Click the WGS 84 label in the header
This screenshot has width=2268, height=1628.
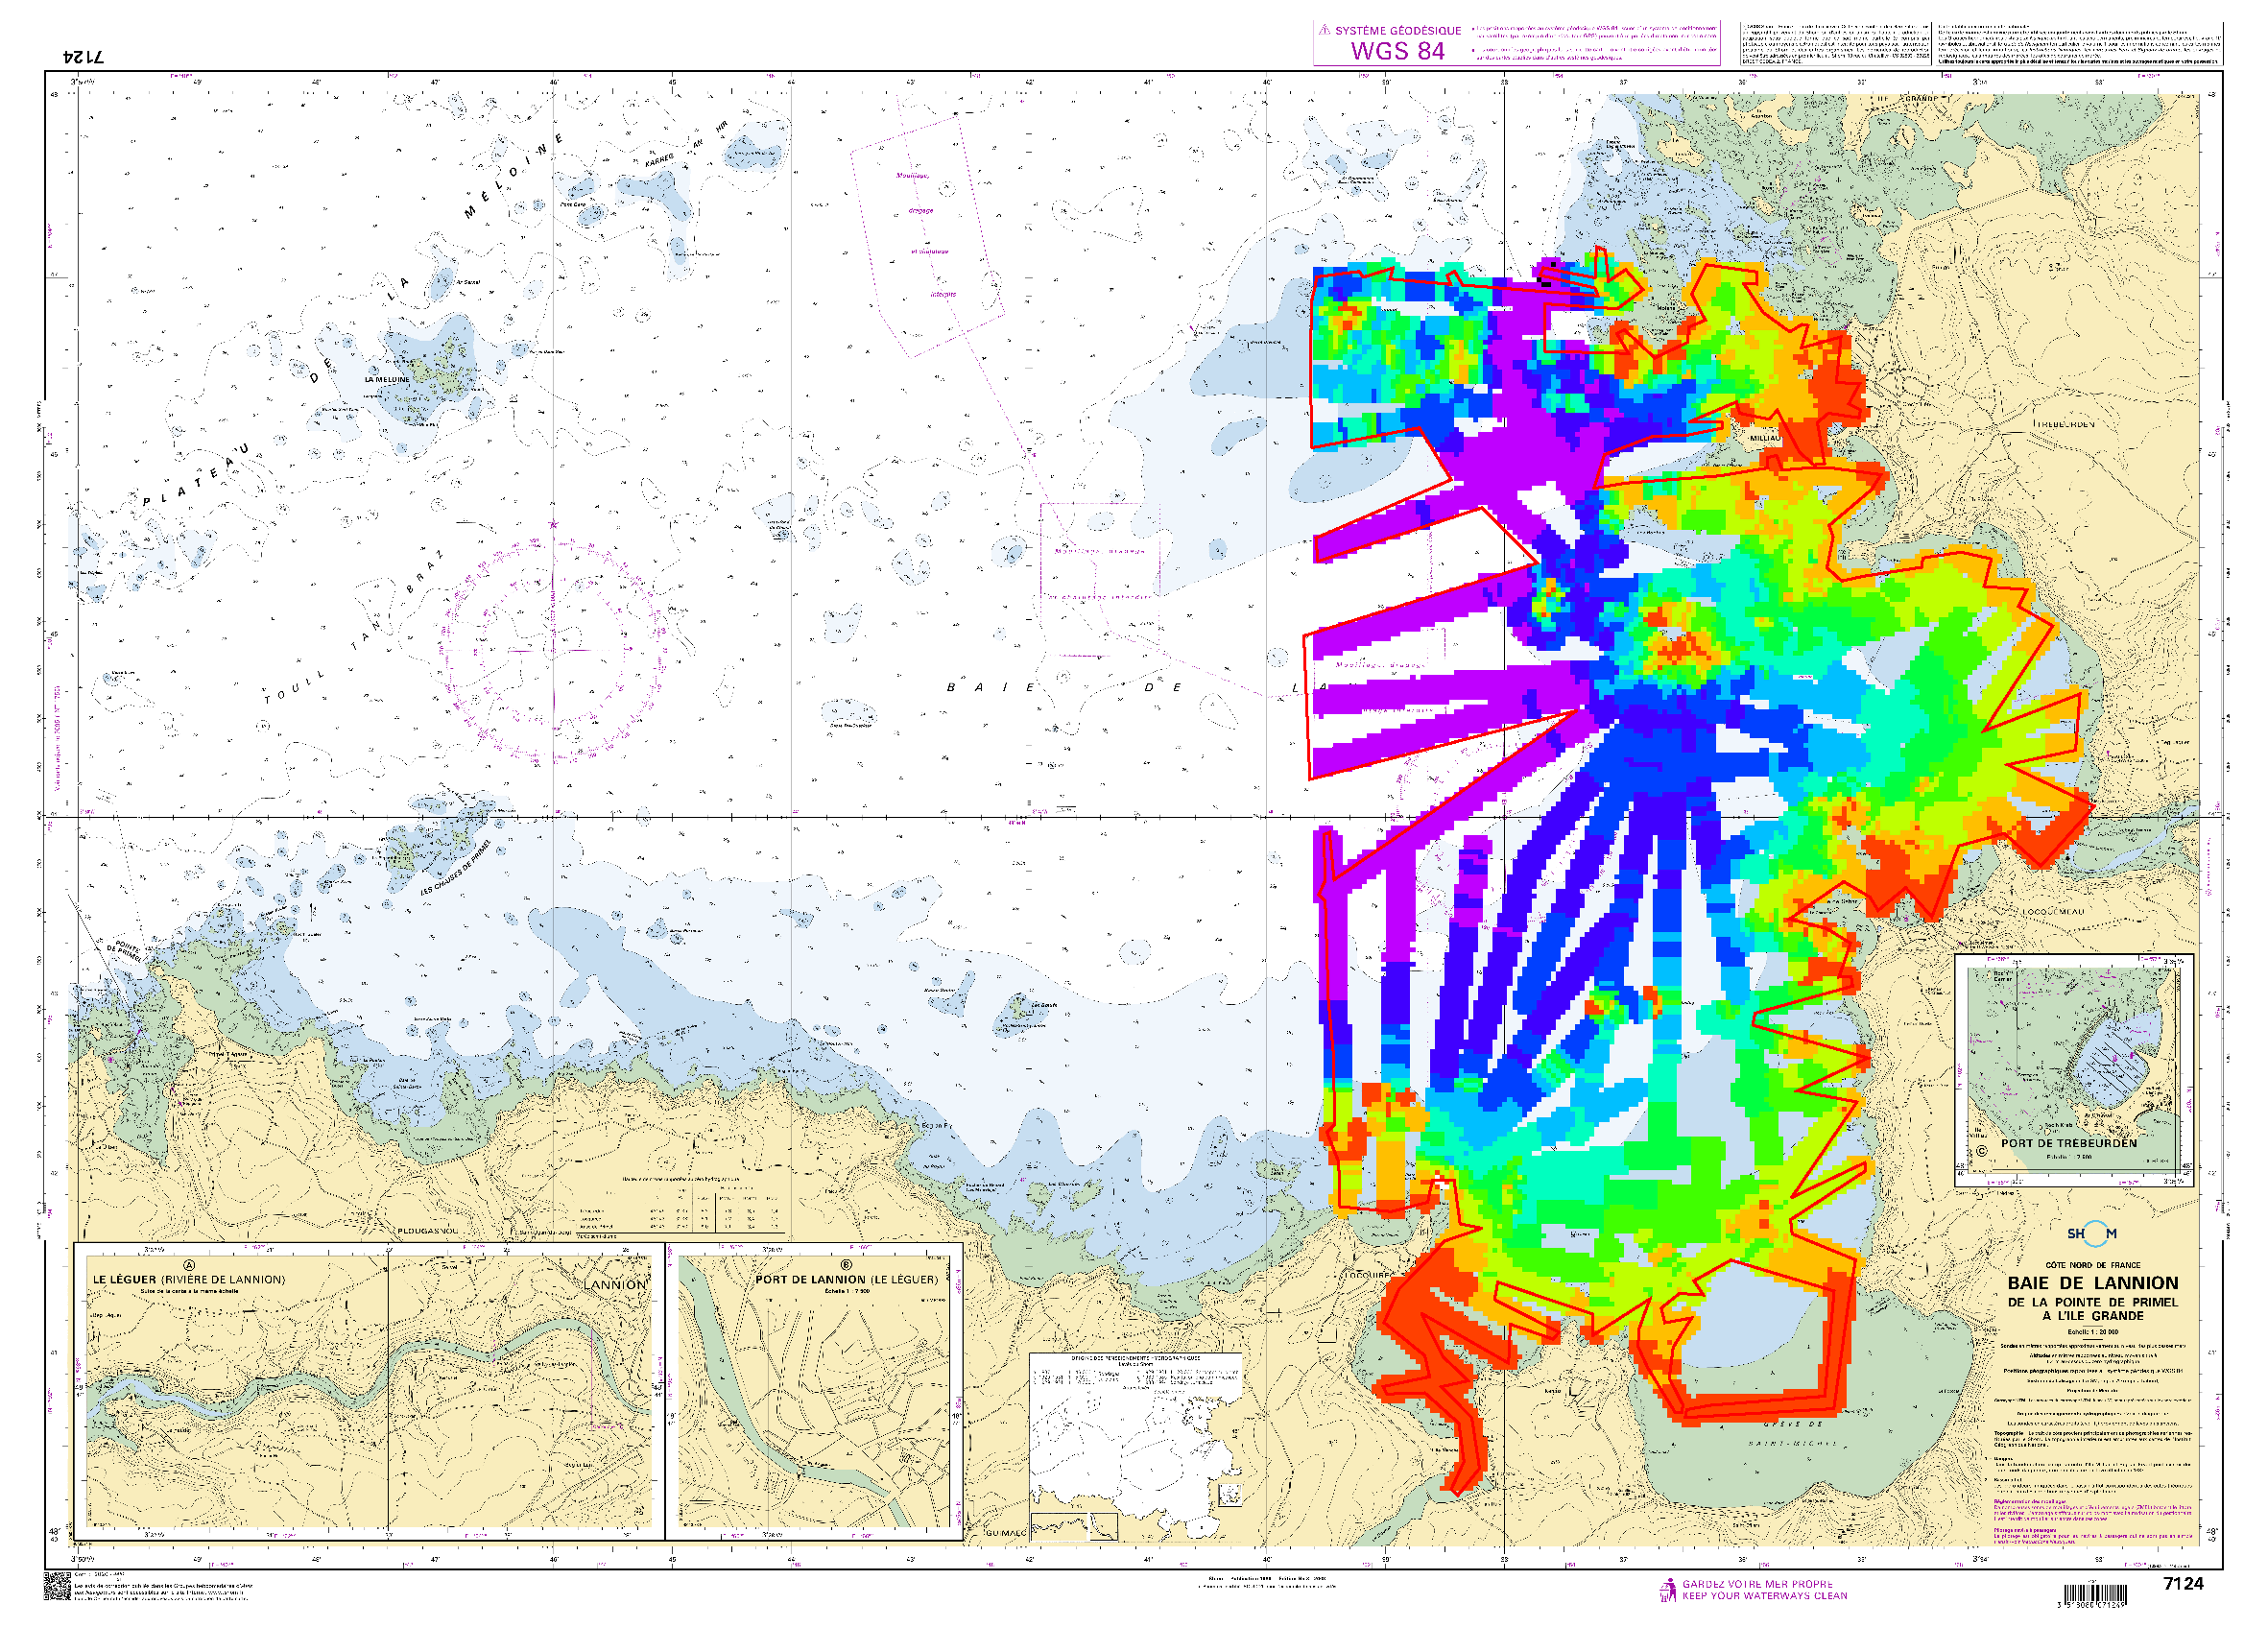pyautogui.click(x=1397, y=52)
